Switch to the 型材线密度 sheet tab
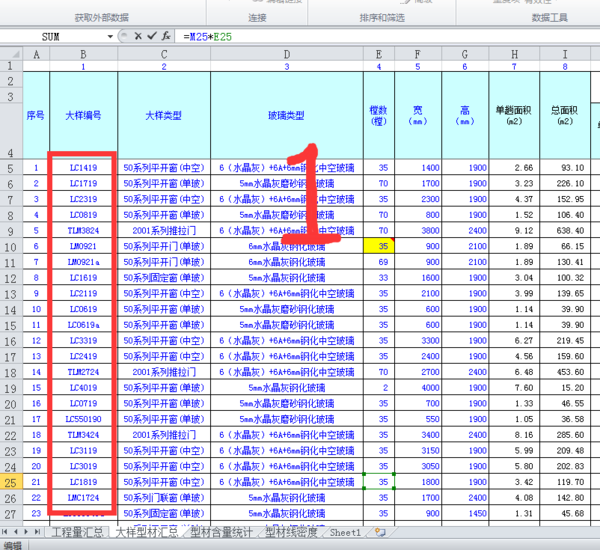 (x=292, y=532)
